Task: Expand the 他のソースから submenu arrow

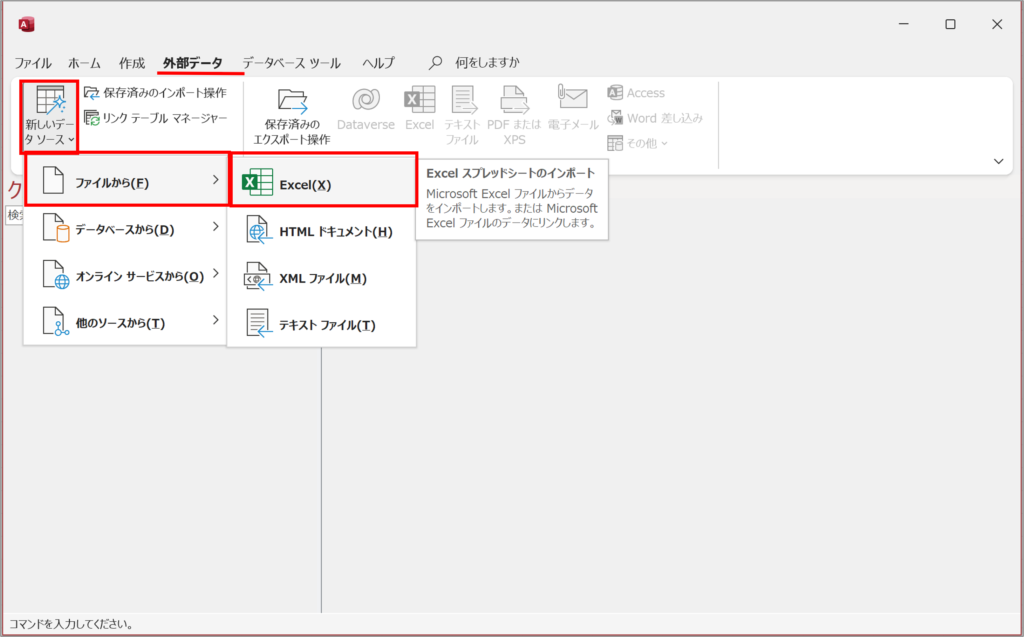Action: pos(216,319)
